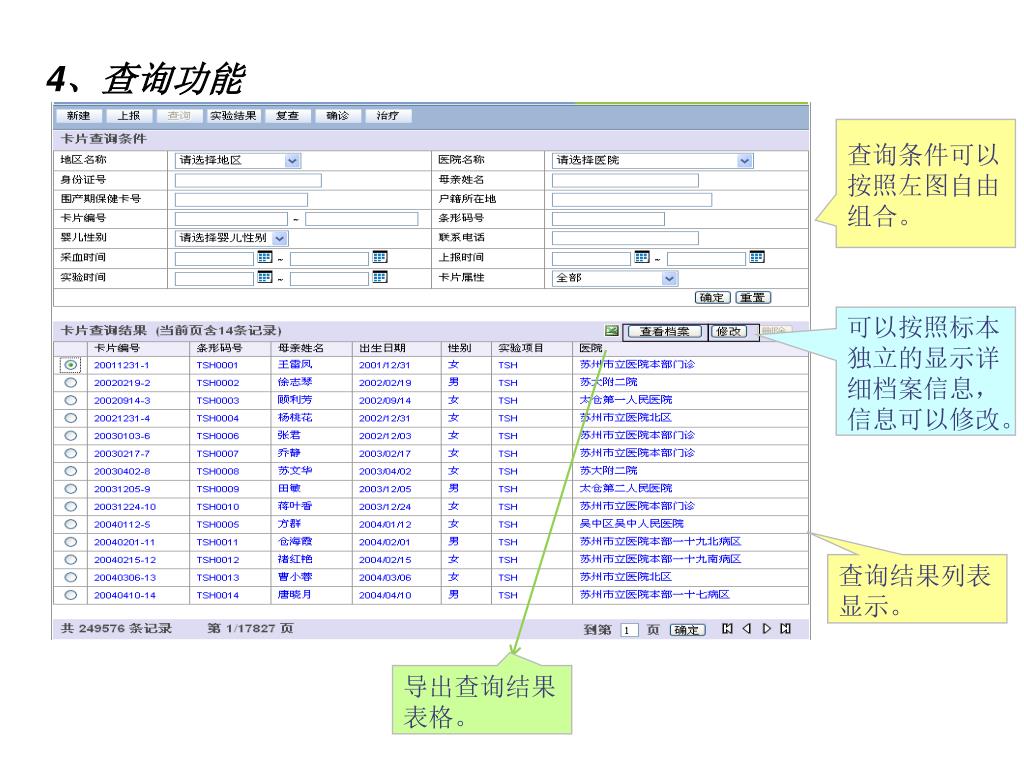
Task: Click the 身份证号 input field
Action: coord(248,180)
